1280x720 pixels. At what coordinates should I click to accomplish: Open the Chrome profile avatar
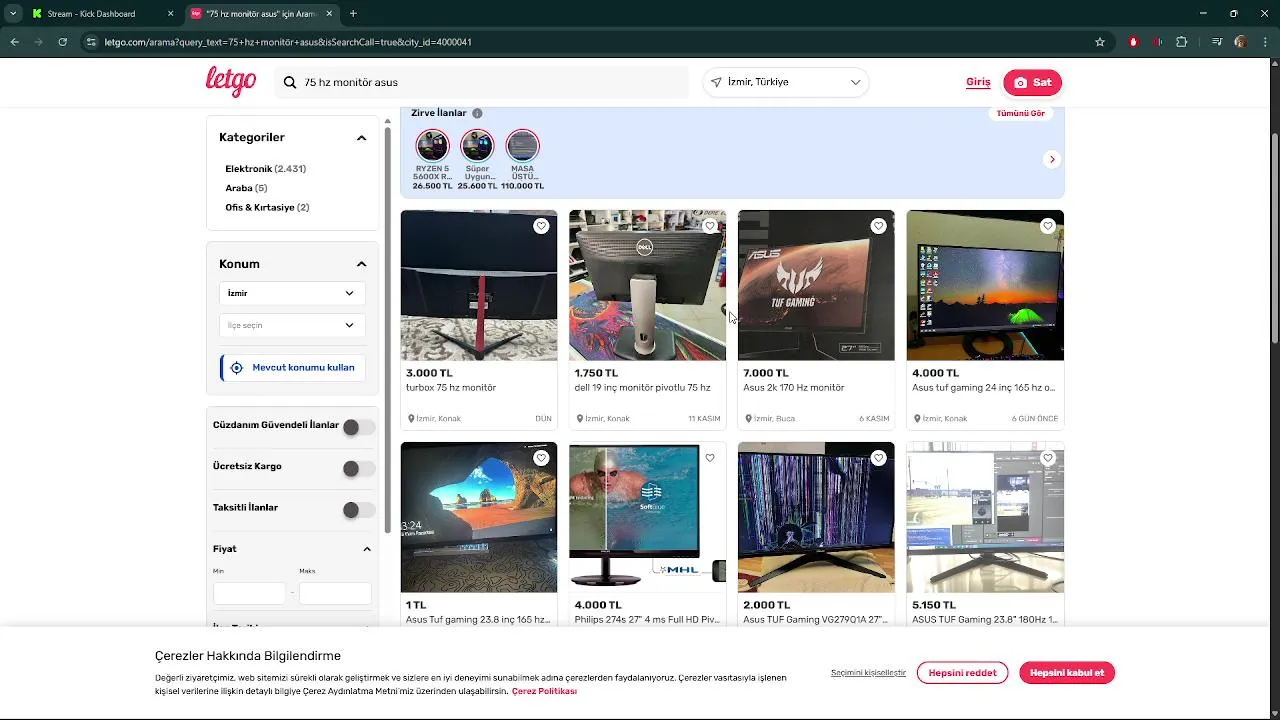[x=1241, y=42]
